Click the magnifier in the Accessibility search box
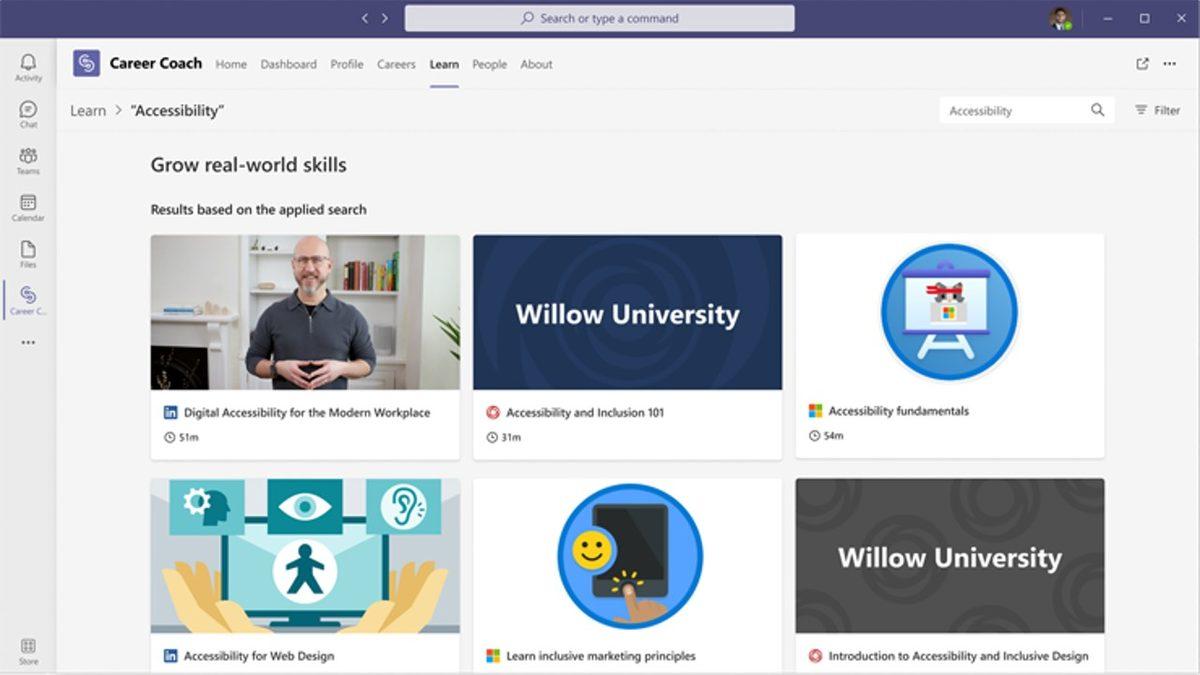The image size is (1200, 675). click(1097, 110)
